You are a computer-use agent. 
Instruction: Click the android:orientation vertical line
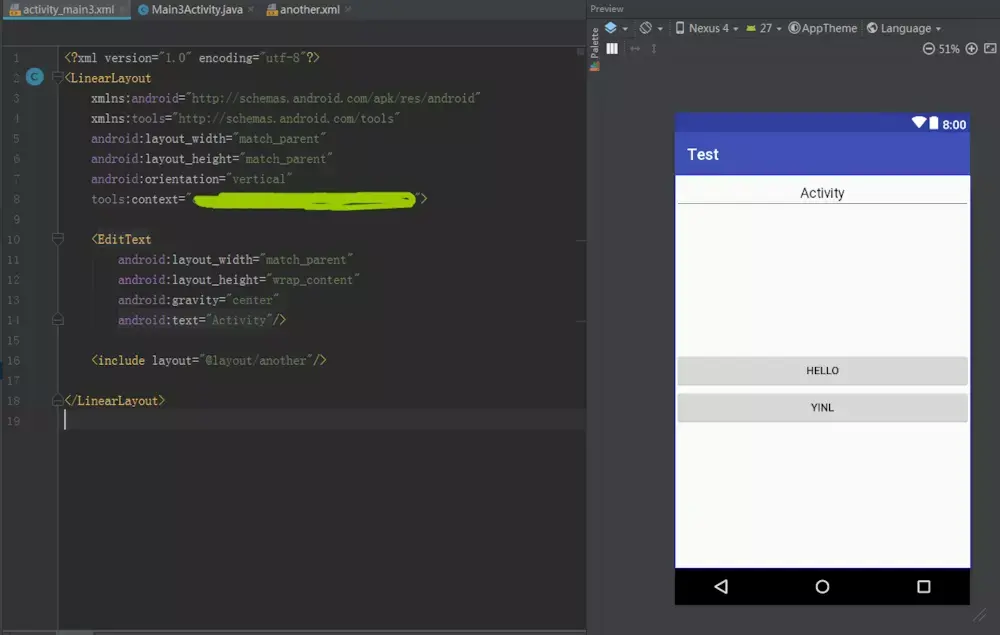[191, 179]
